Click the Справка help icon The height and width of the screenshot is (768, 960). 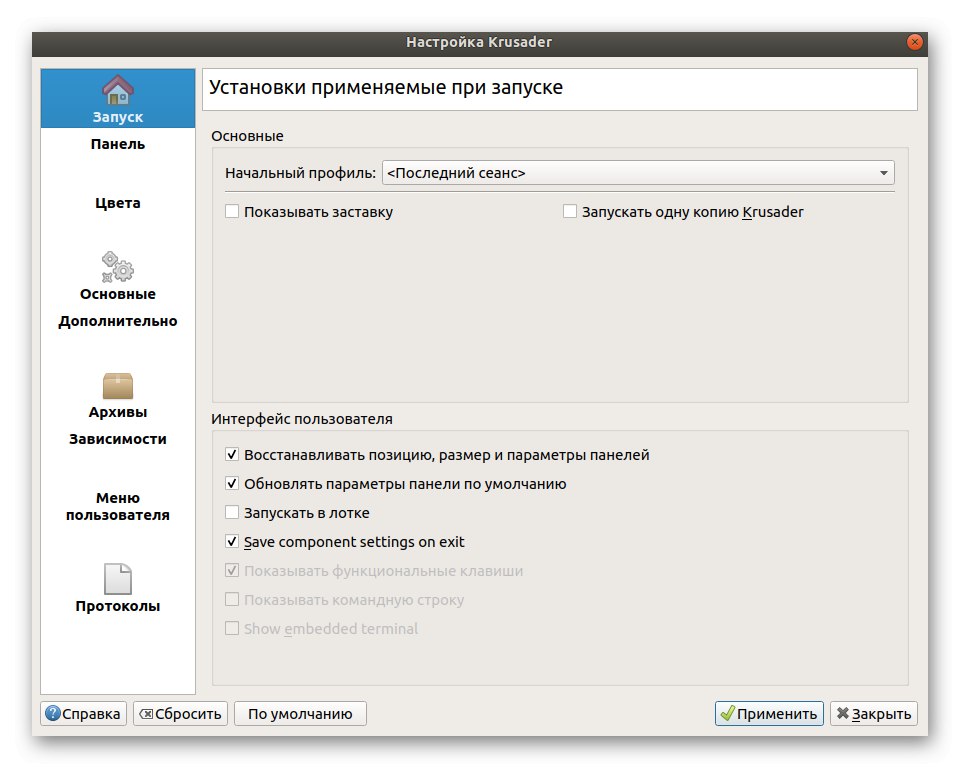53,714
